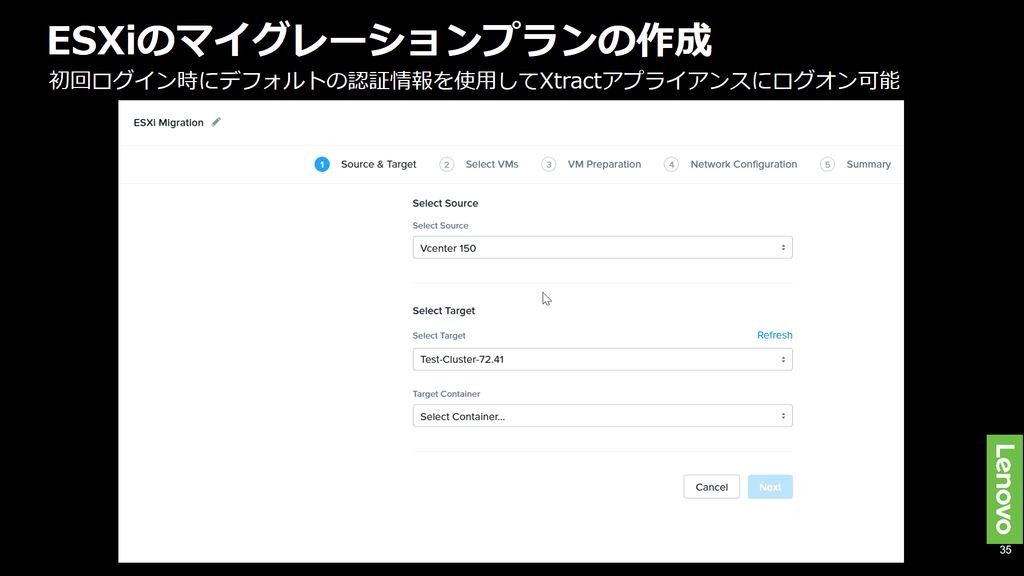This screenshot has width=1024, height=576.
Task: Go to the Network Configuration step
Action: pyautogui.click(x=743, y=165)
